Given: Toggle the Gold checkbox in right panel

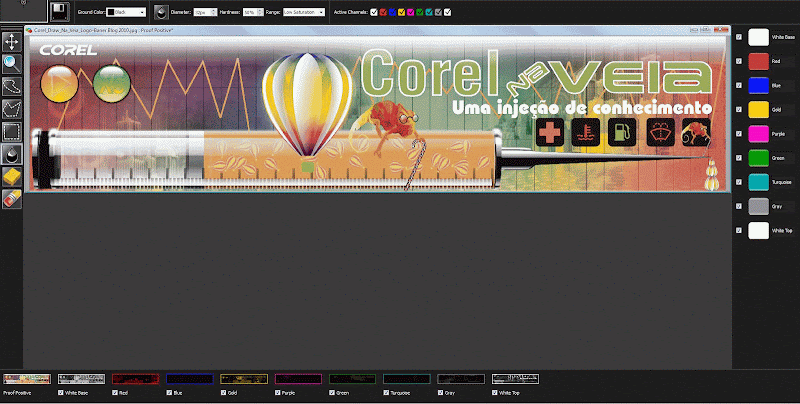Looking at the screenshot, I should [x=739, y=110].
